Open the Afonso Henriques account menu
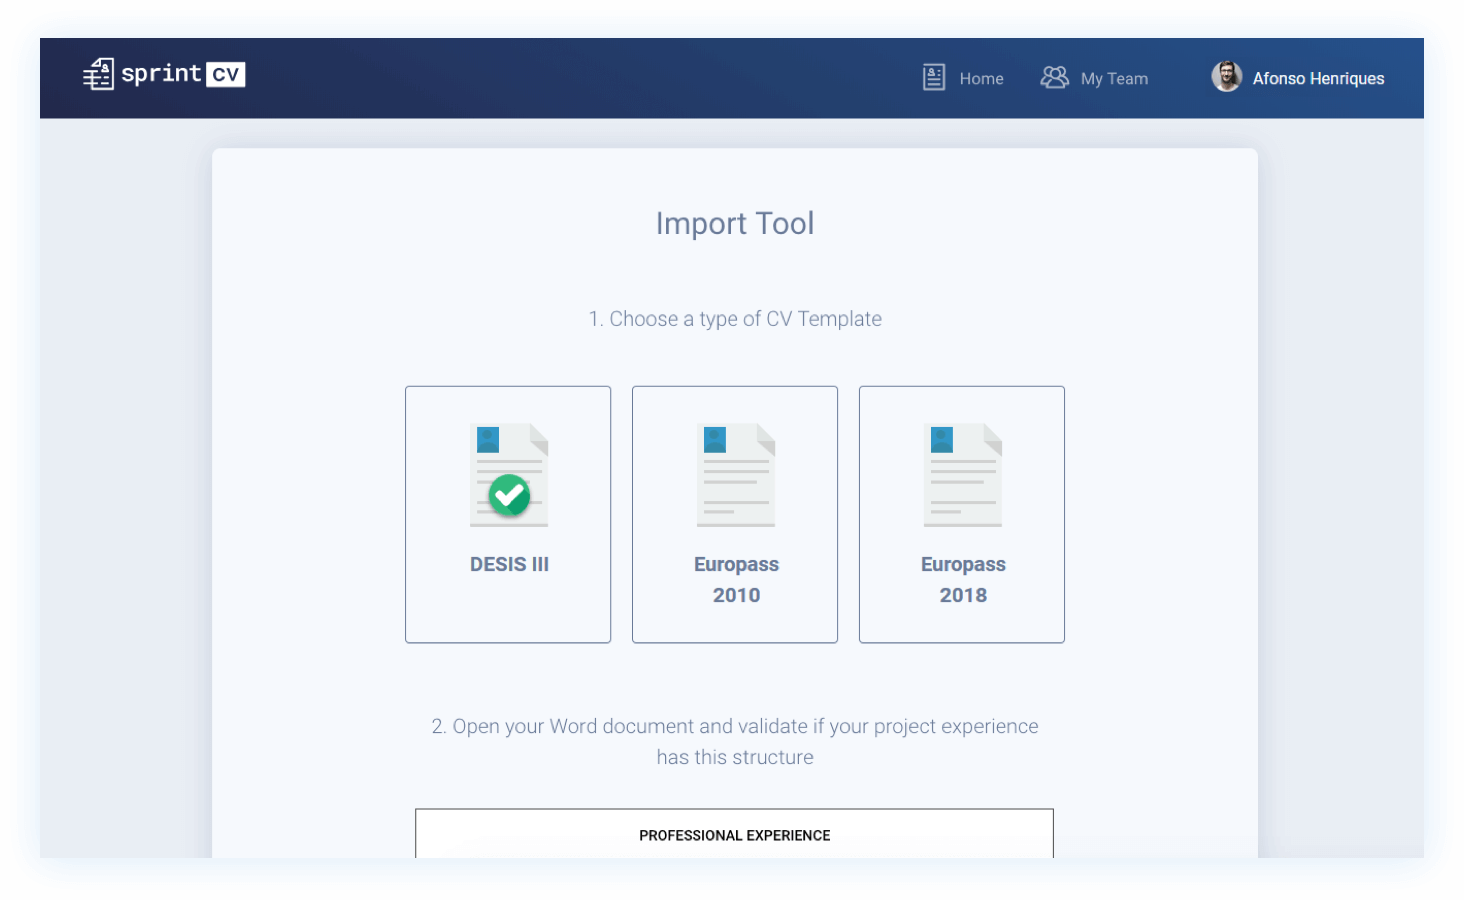Image resolution: width=1464 pixels, height=900 pixels. (1318, 78)
